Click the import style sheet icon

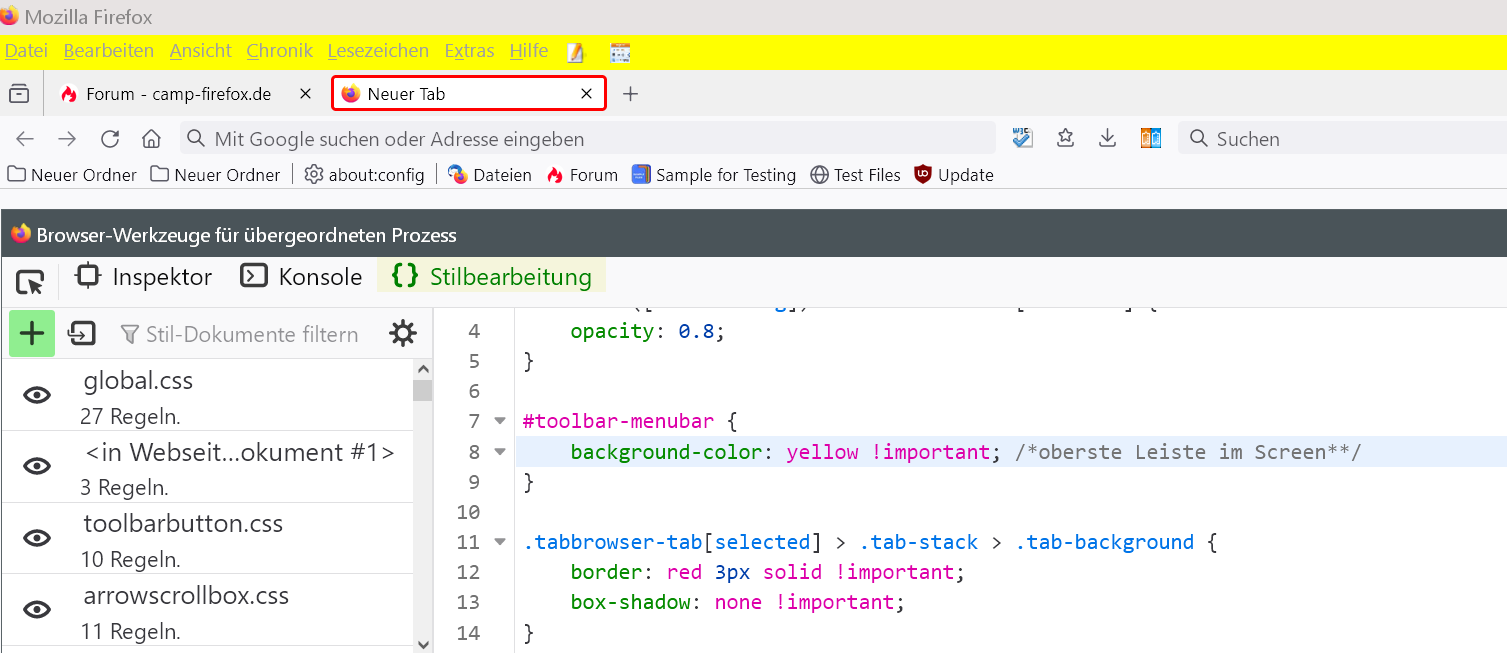pos(82,334)
